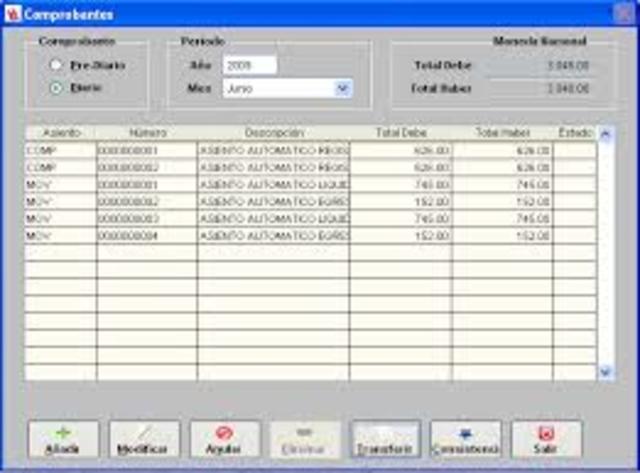Open the Mes month dropdown
This screenshot has height=473, width=640.
click(342, 88)
